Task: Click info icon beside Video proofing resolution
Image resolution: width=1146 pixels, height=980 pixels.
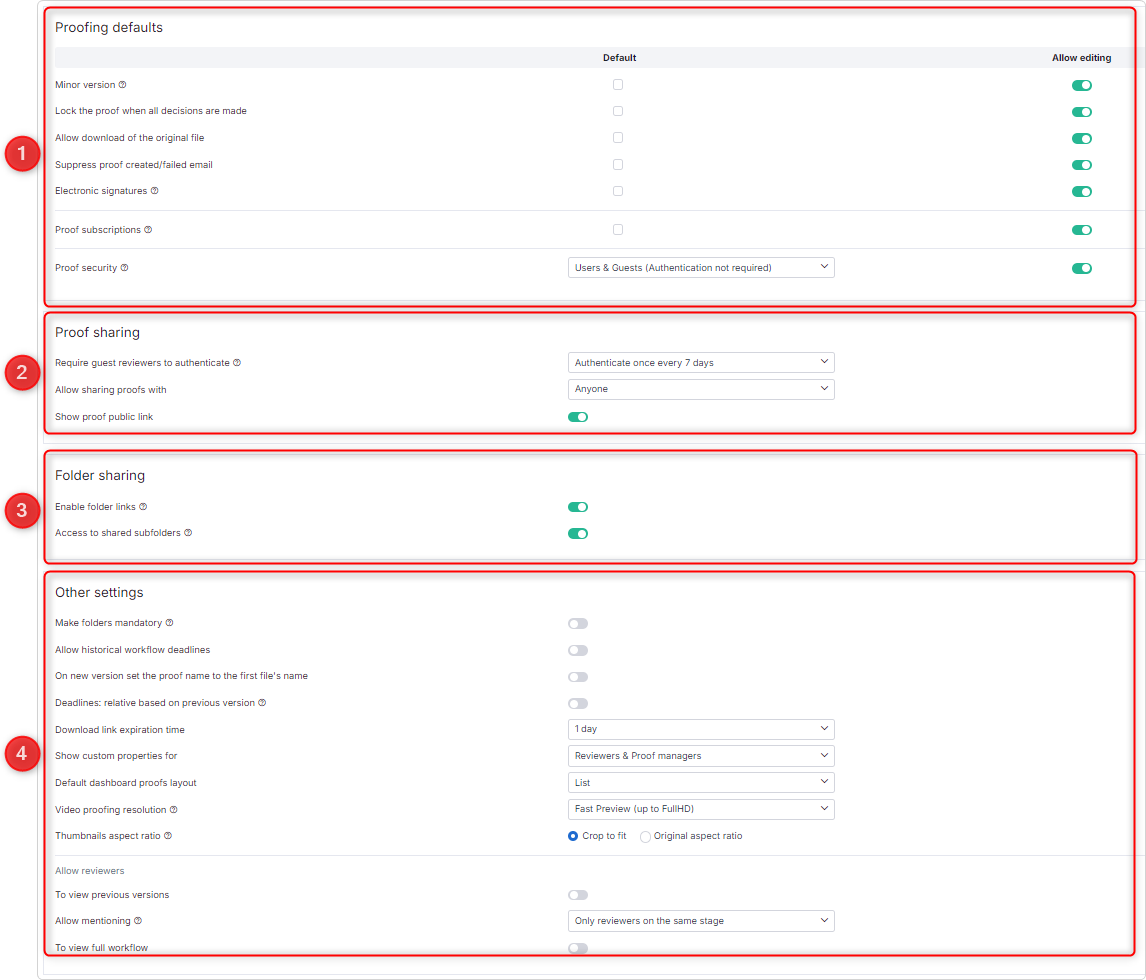Action: 174,809
